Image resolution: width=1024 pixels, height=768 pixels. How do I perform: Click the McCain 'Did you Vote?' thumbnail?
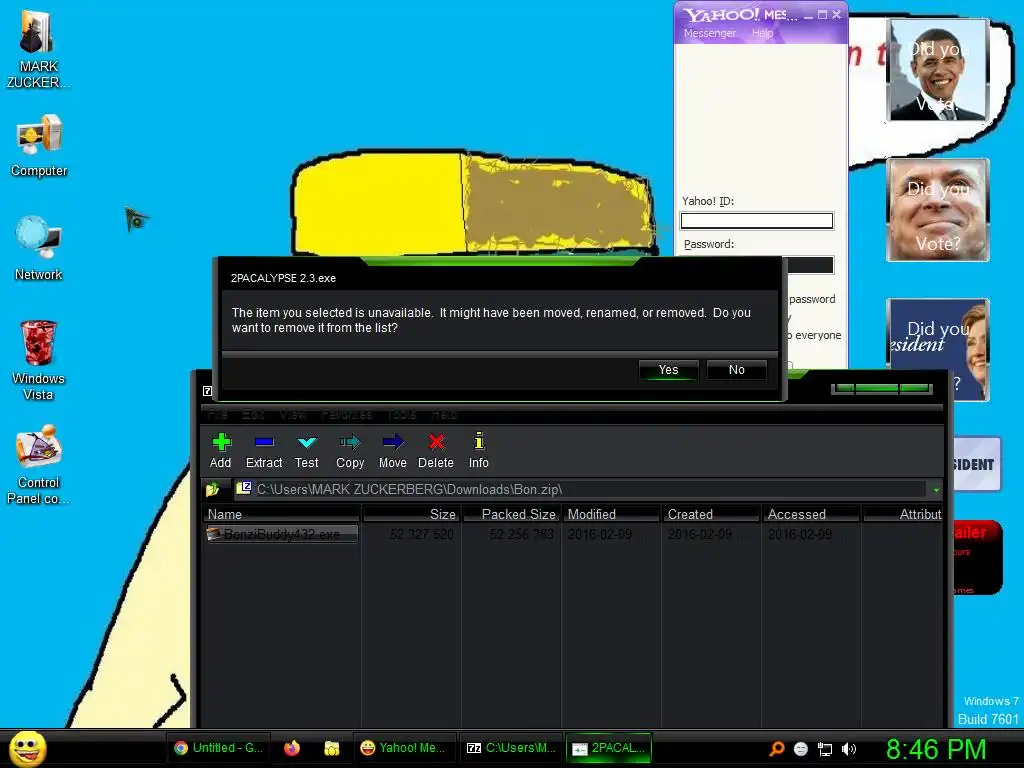pos(938,210)
